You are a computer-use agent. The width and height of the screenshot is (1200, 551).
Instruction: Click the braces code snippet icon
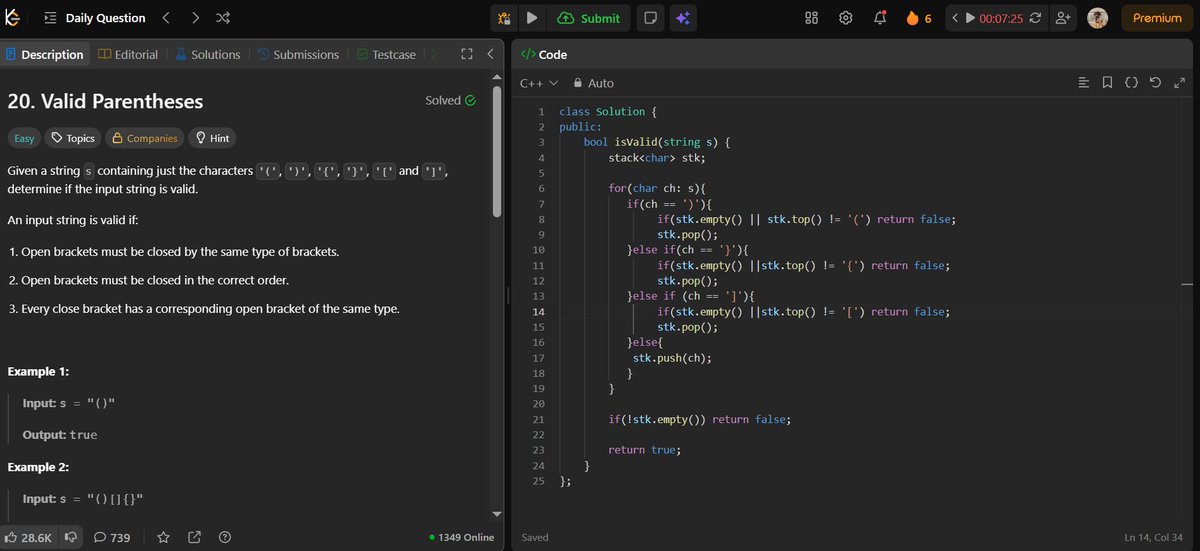1131,83
